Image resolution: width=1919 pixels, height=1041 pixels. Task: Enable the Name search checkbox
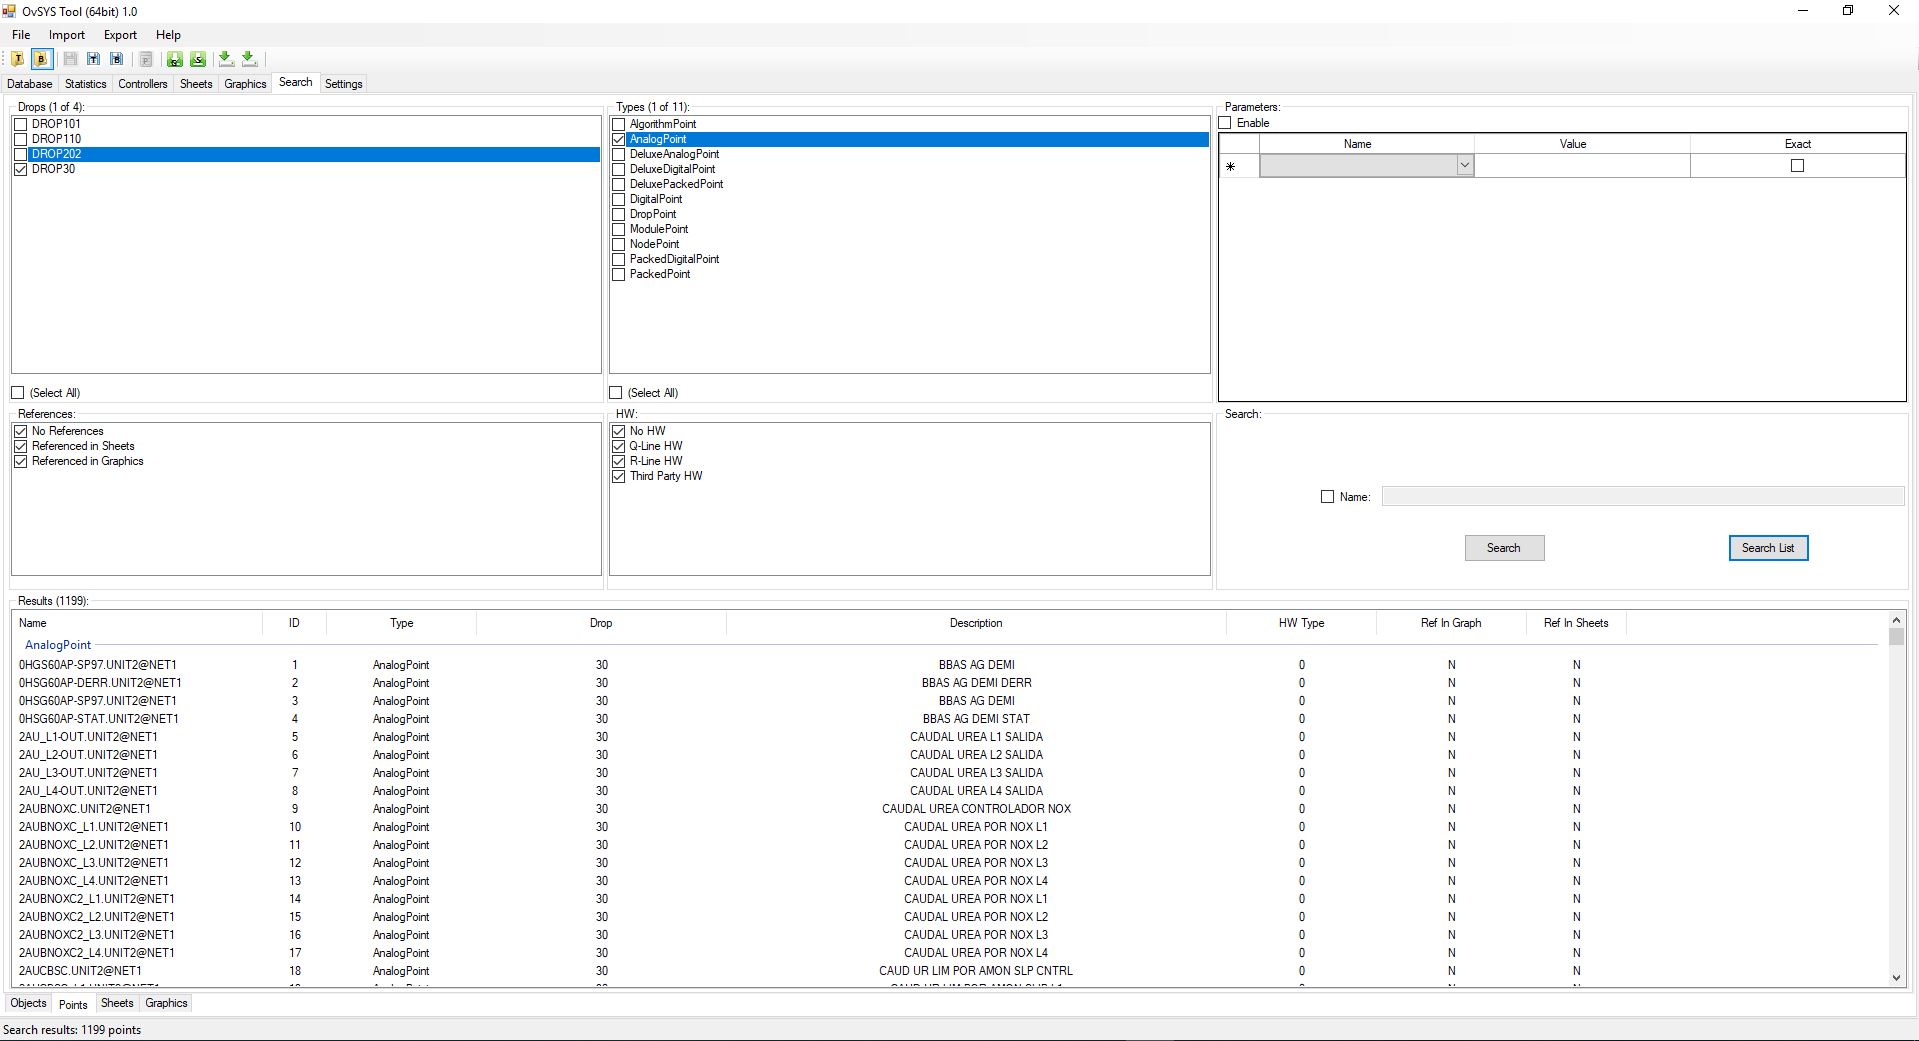coord(1328,497)
